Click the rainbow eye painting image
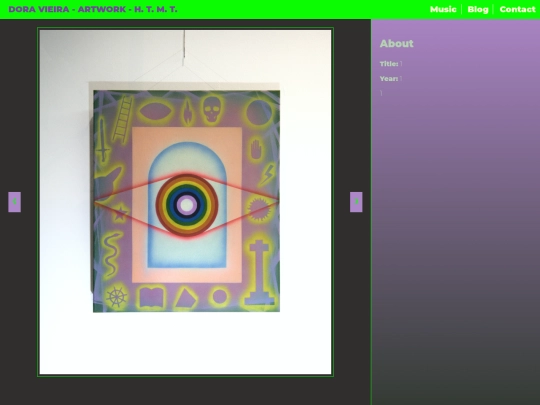Image resolution: width=540 pixels, height=405 pixels. point(185,202)
